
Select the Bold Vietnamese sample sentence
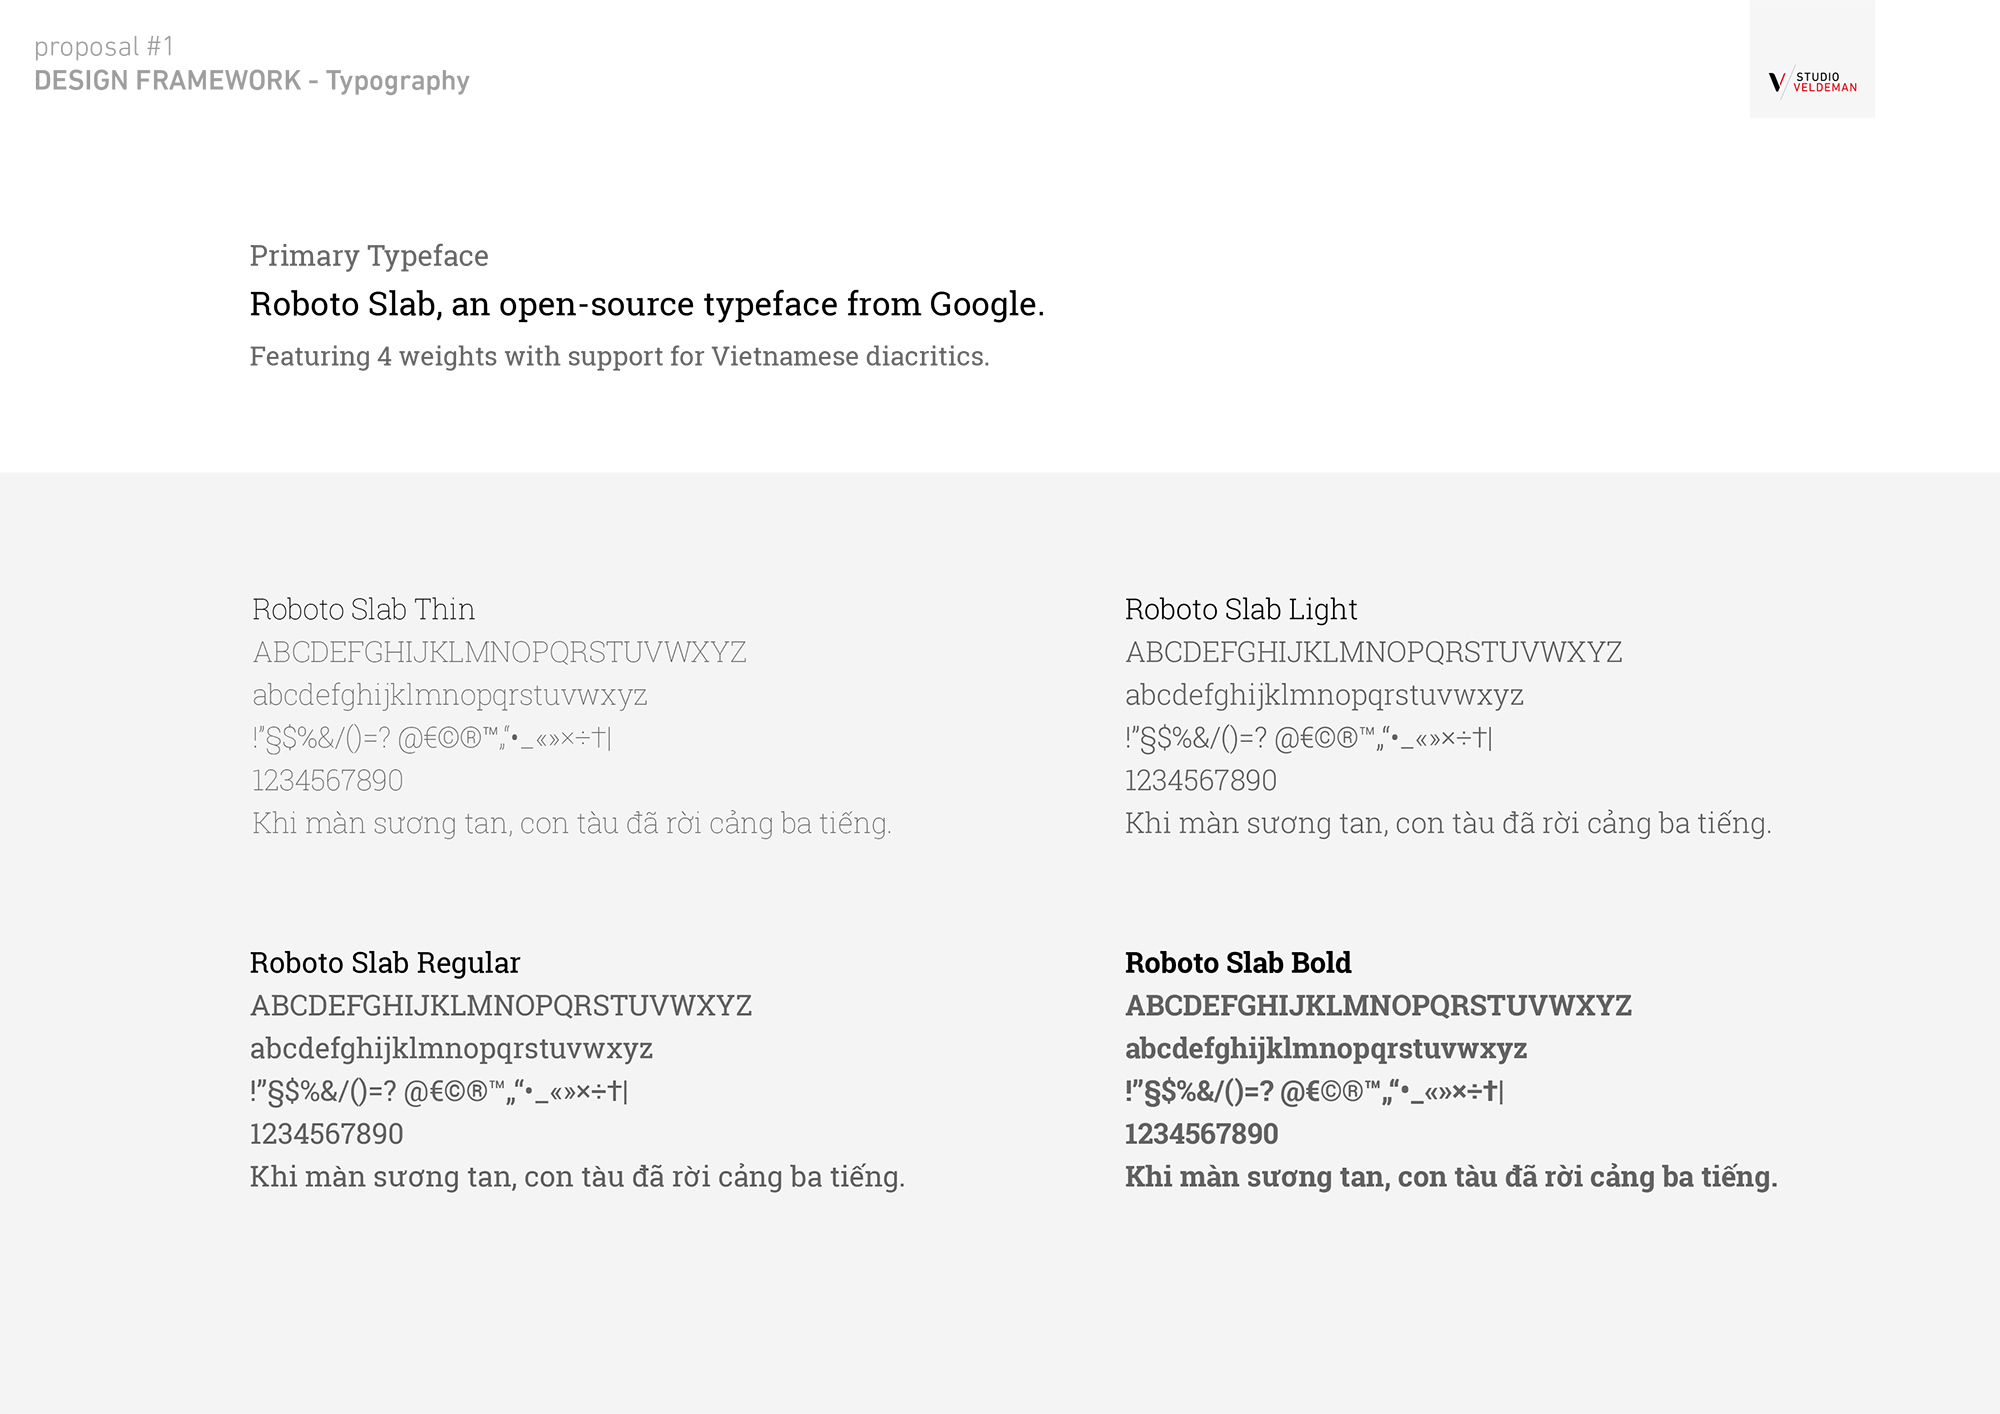point(1451,1177)
